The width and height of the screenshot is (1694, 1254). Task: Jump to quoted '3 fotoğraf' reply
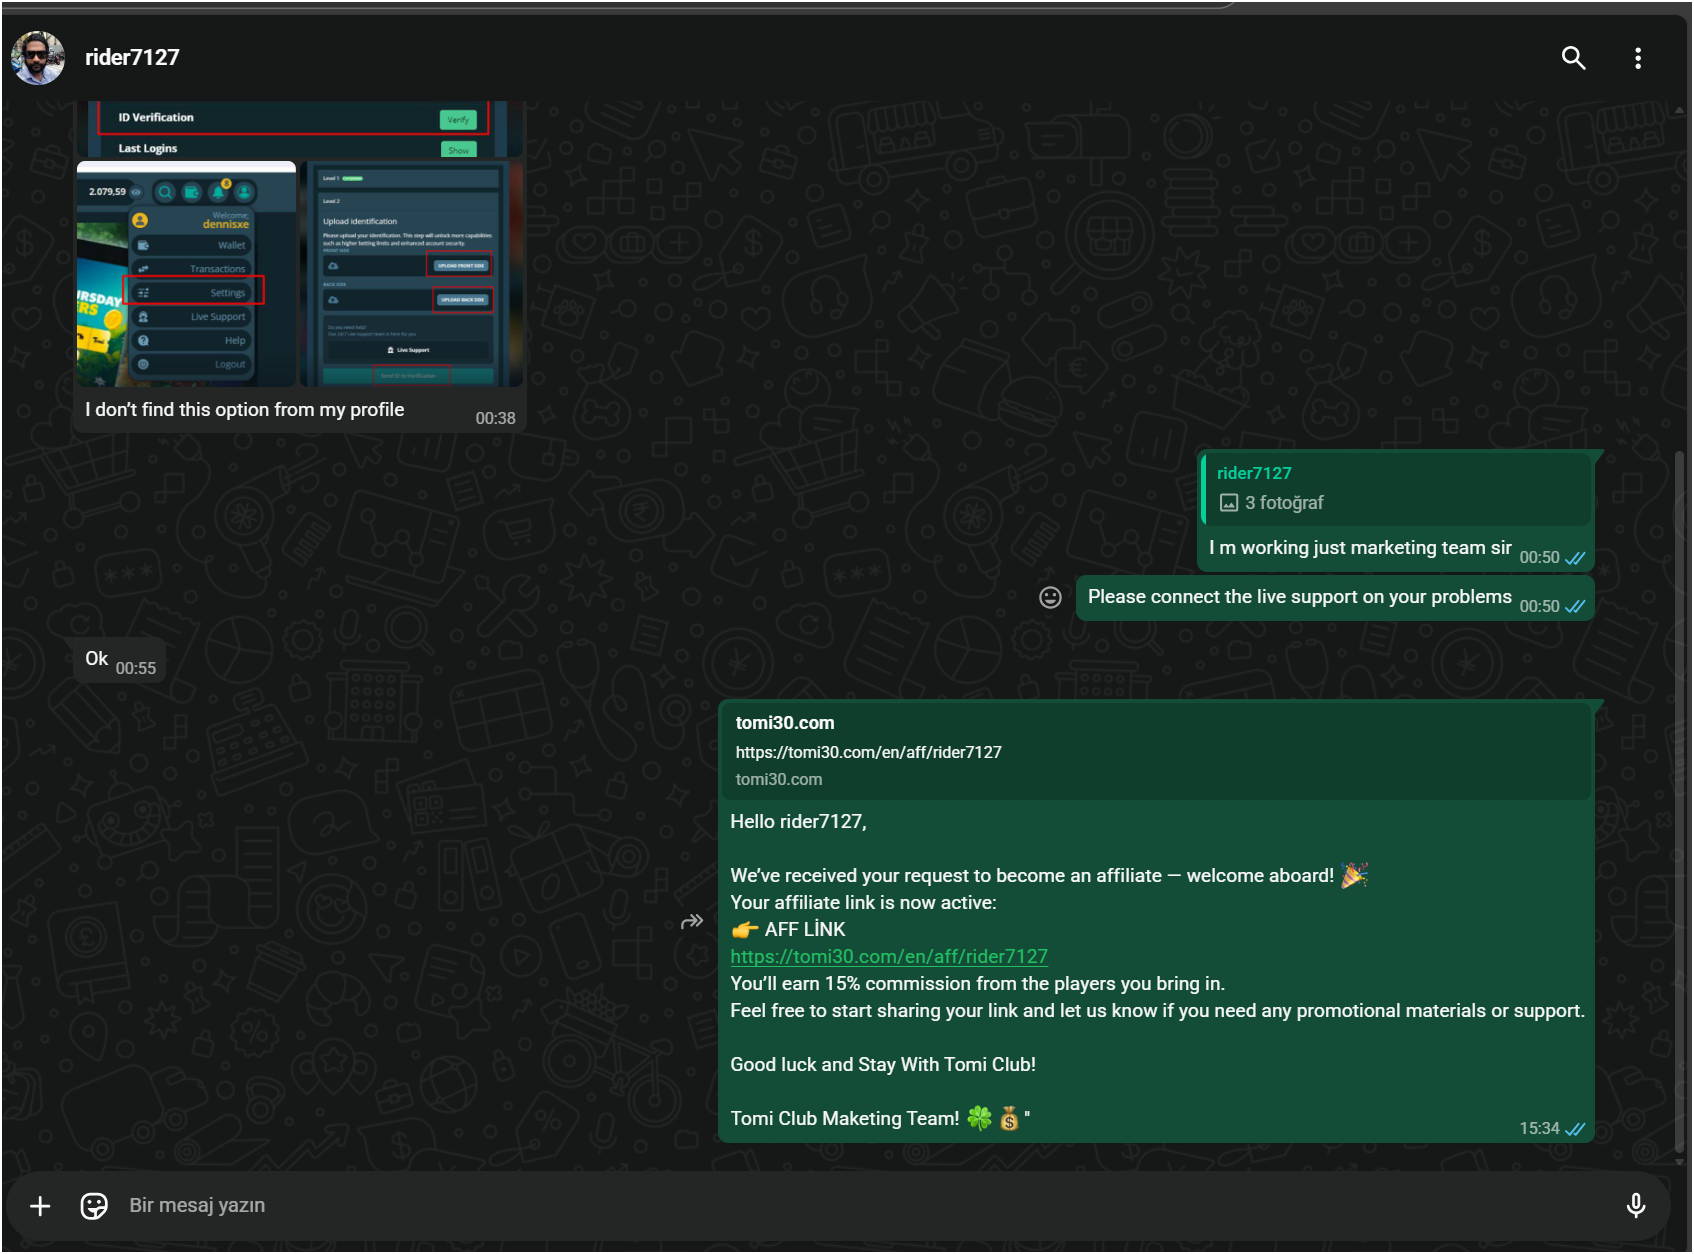pos(1396,489)
